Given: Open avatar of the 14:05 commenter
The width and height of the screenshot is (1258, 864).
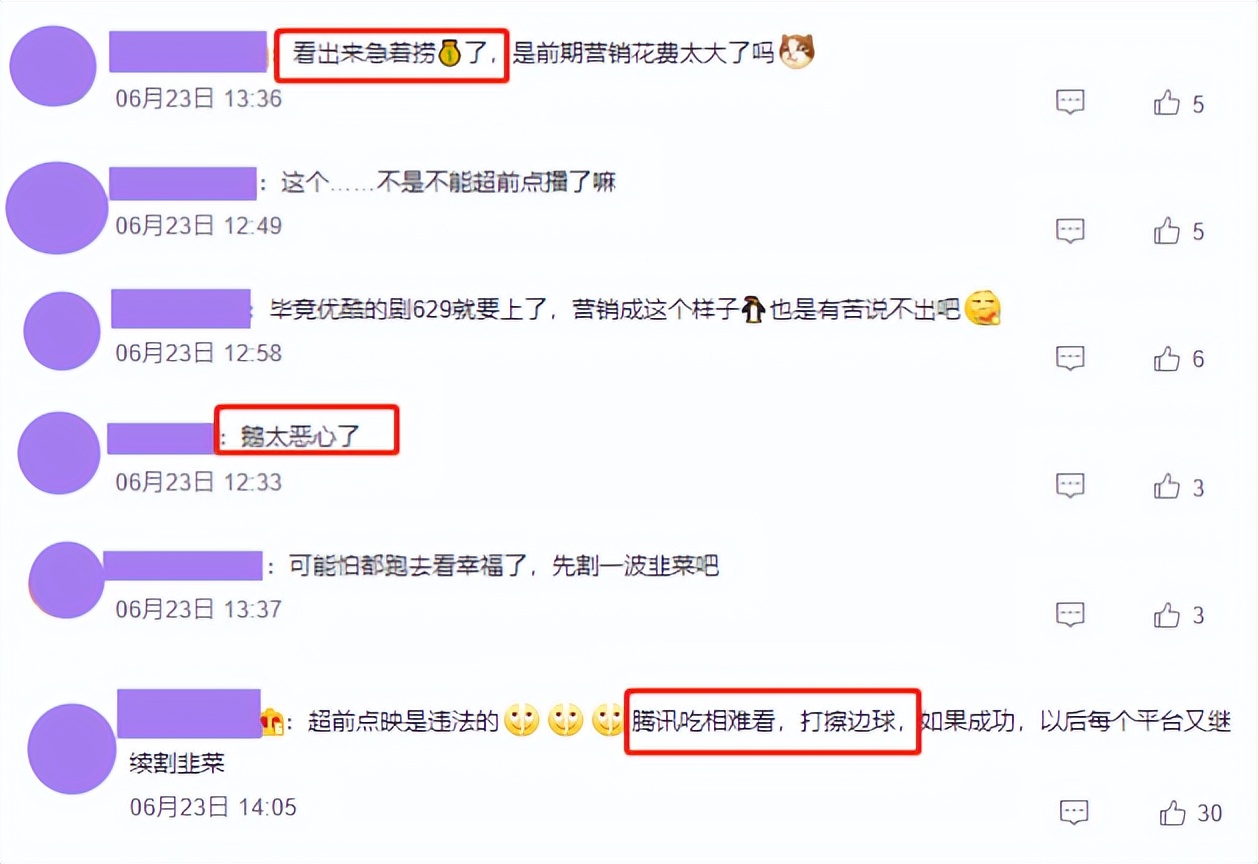Looking at the screenshot, I should 72,748.
